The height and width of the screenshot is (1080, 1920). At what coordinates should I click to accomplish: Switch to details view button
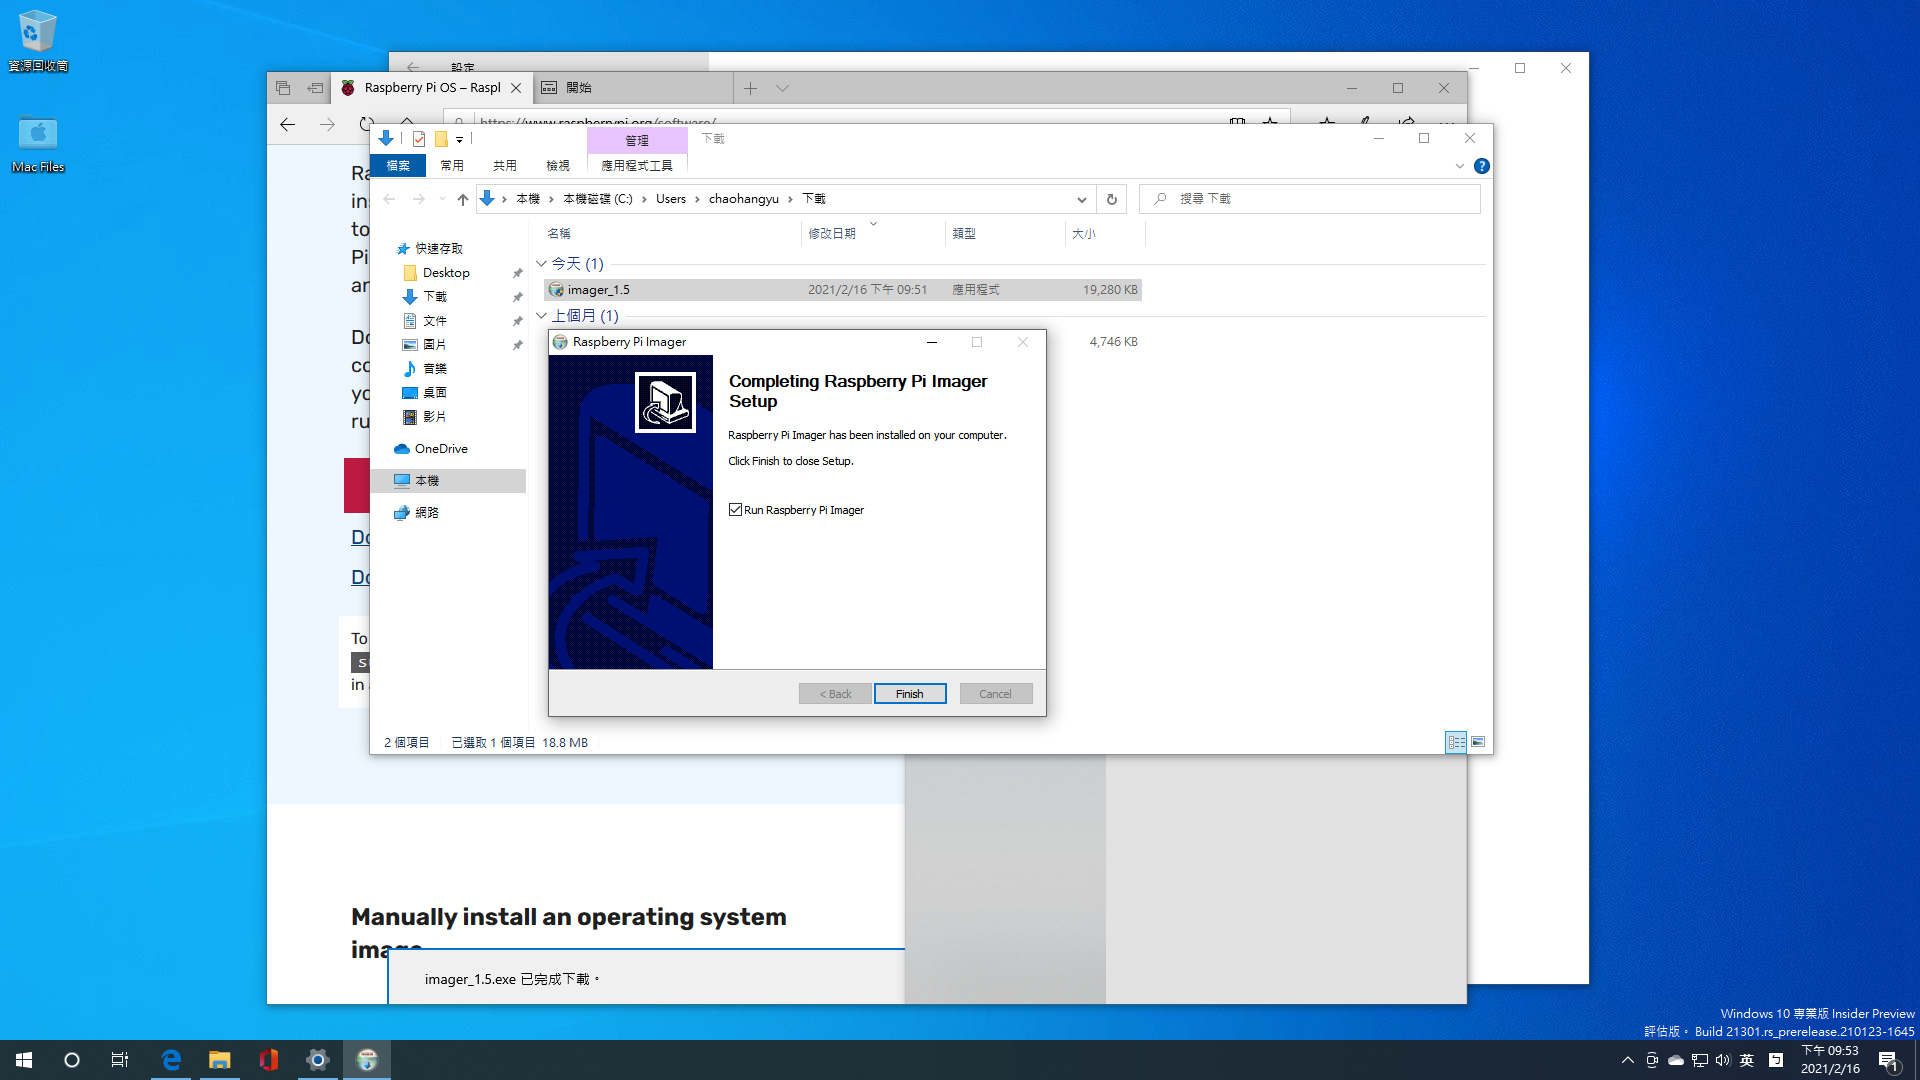pyautogui.click(x=1456, y=742)
